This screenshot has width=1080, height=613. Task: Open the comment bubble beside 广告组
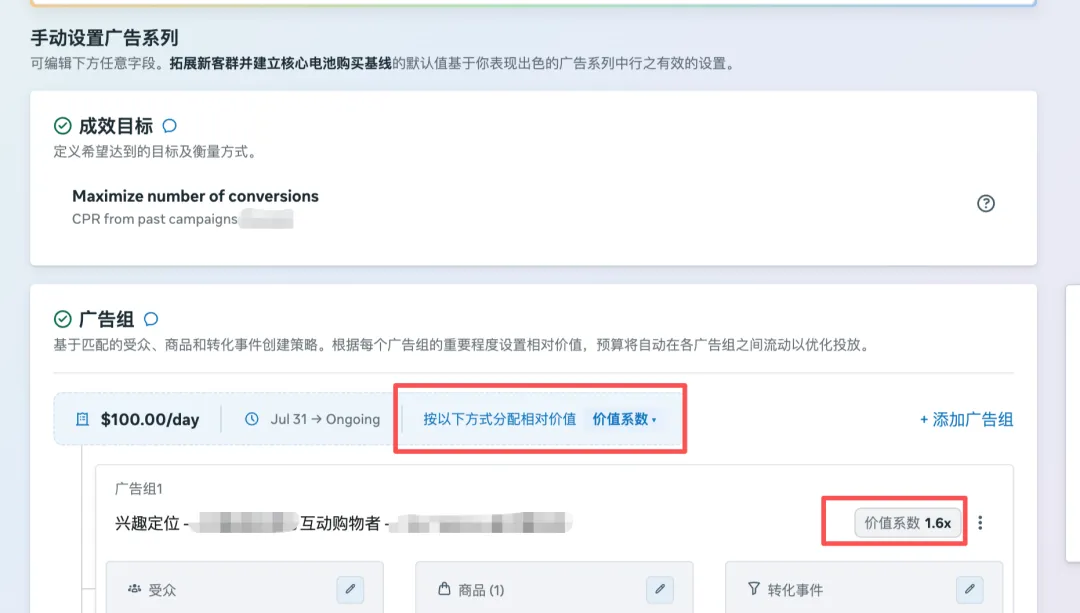(x=151, y=319)
